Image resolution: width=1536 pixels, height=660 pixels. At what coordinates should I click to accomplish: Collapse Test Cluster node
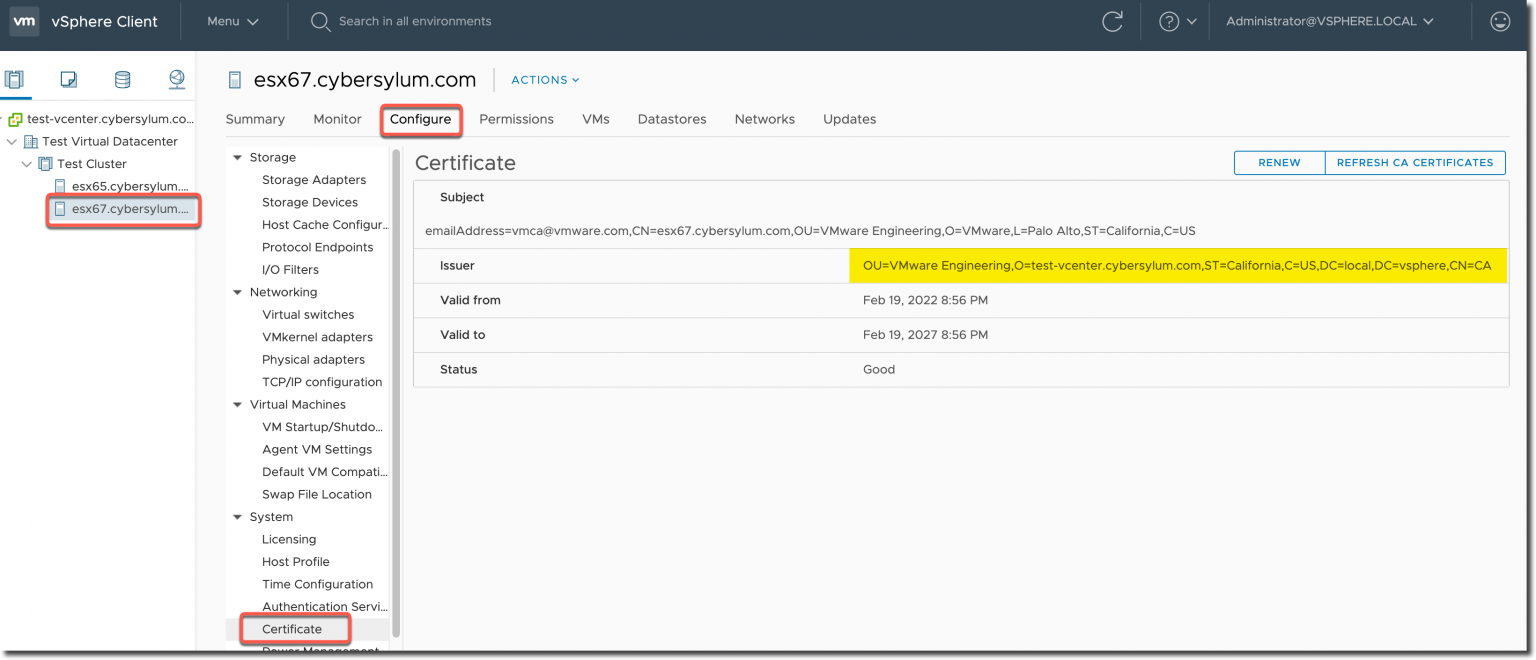[27, 164]
